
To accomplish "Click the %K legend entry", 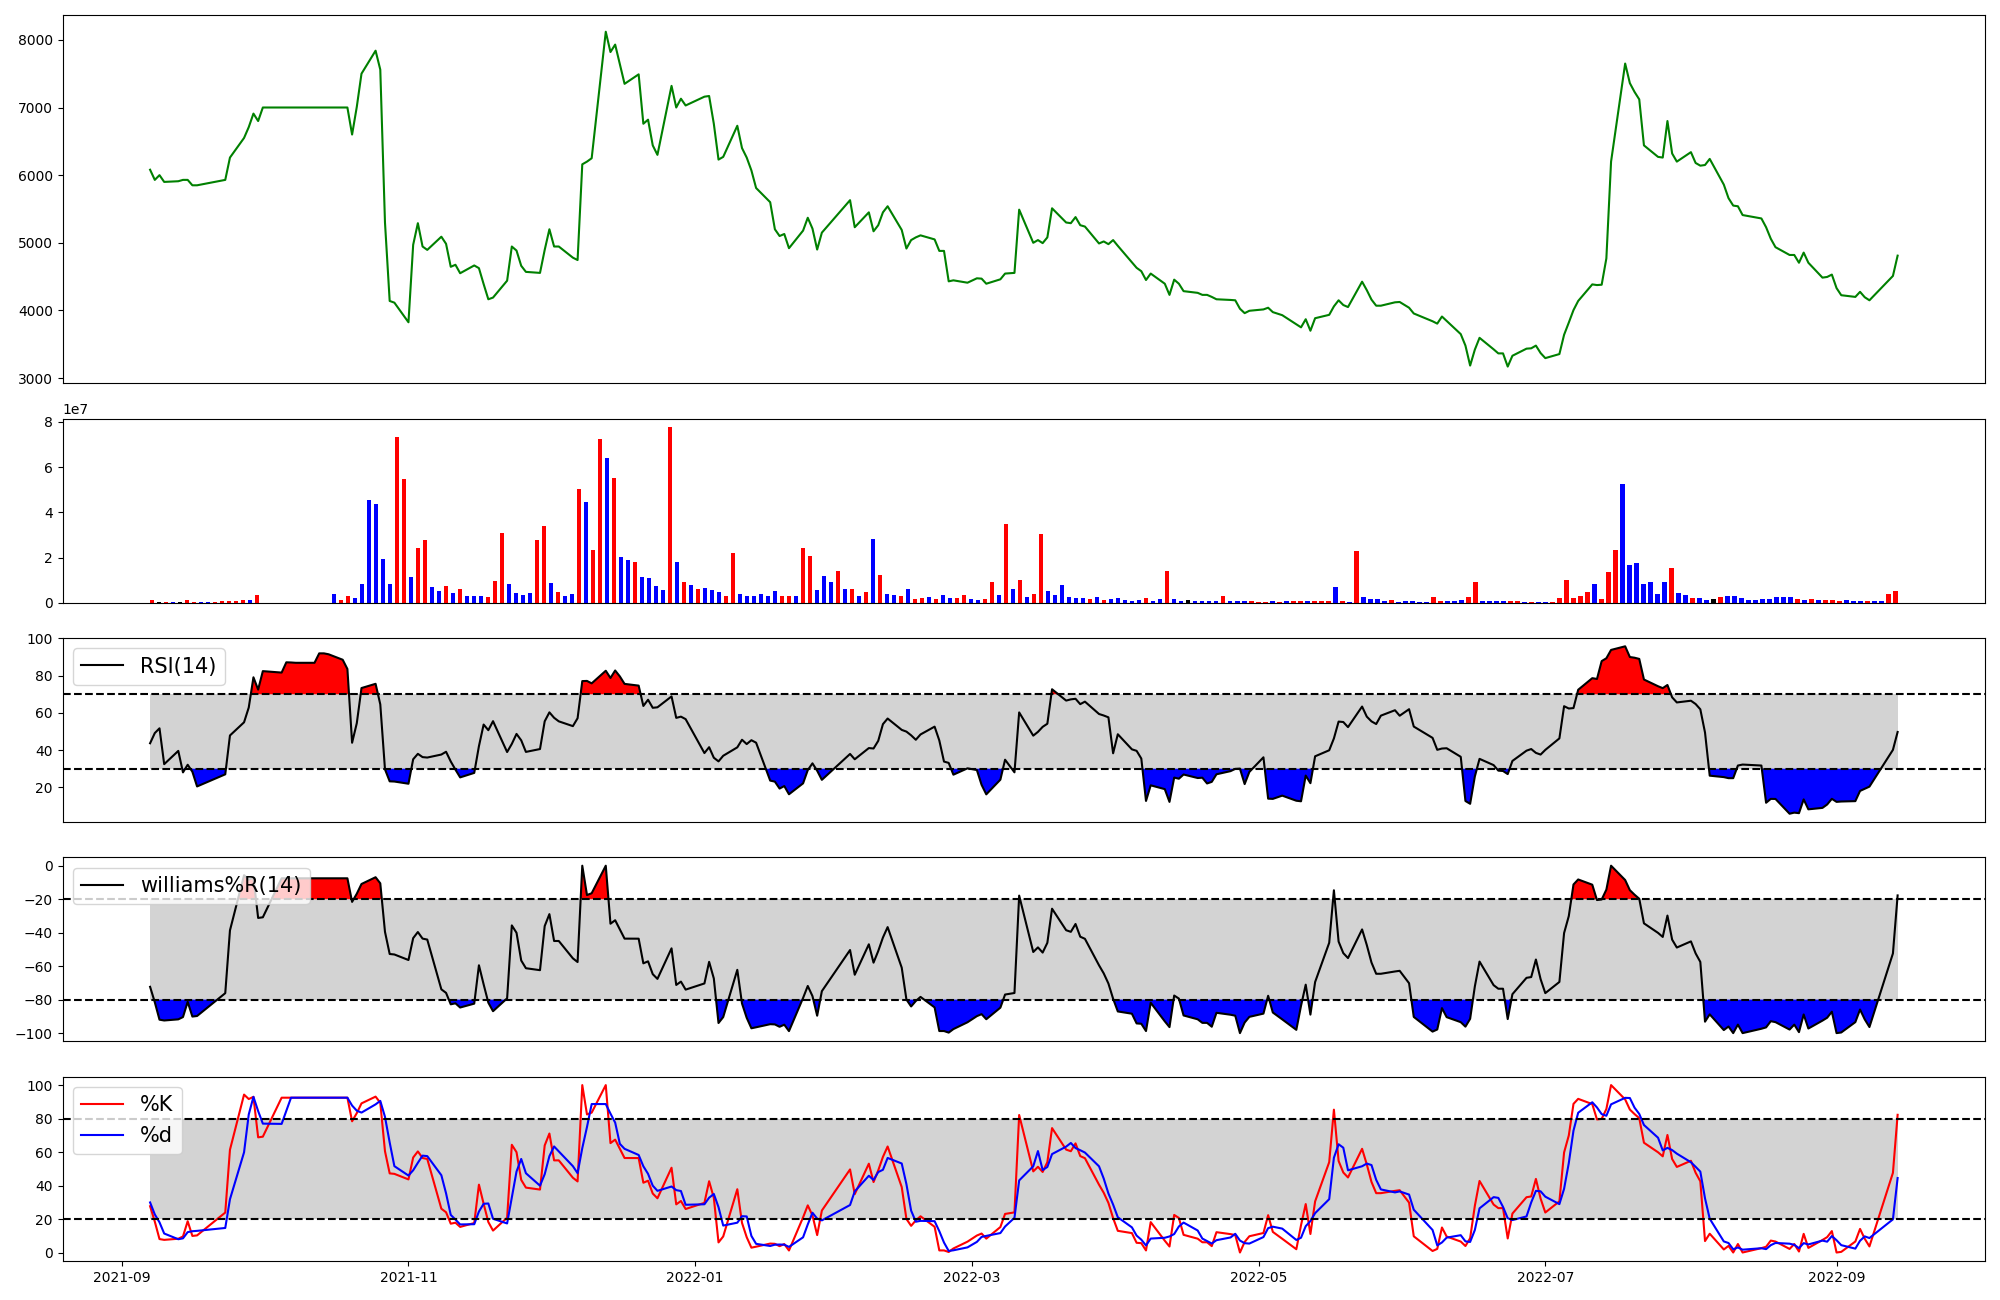I will pyautogui.click(x=156, y=1104).
